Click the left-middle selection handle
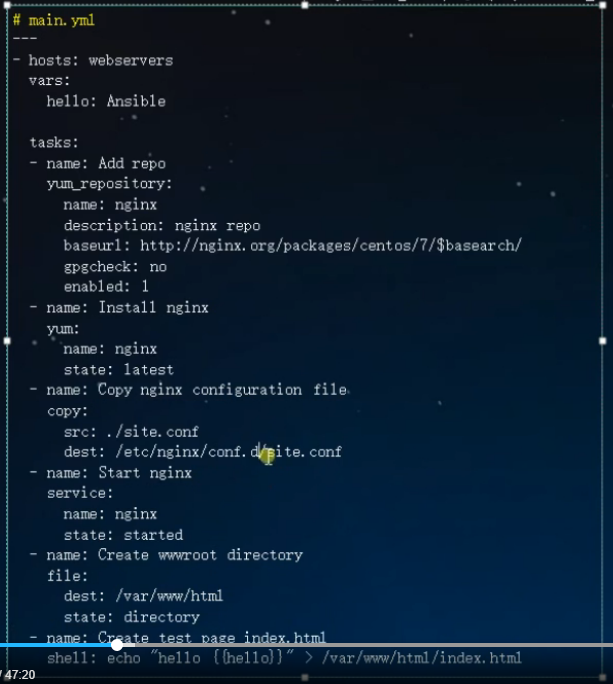 coord(7,341)
